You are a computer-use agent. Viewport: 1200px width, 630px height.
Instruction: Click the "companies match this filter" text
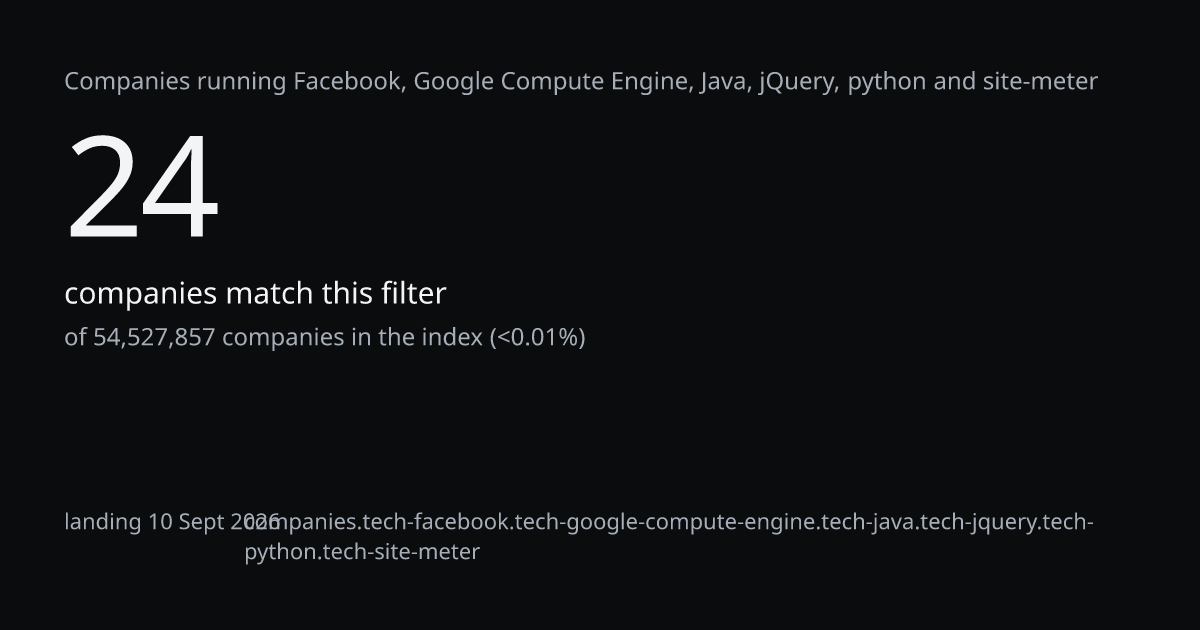[255, 294]
